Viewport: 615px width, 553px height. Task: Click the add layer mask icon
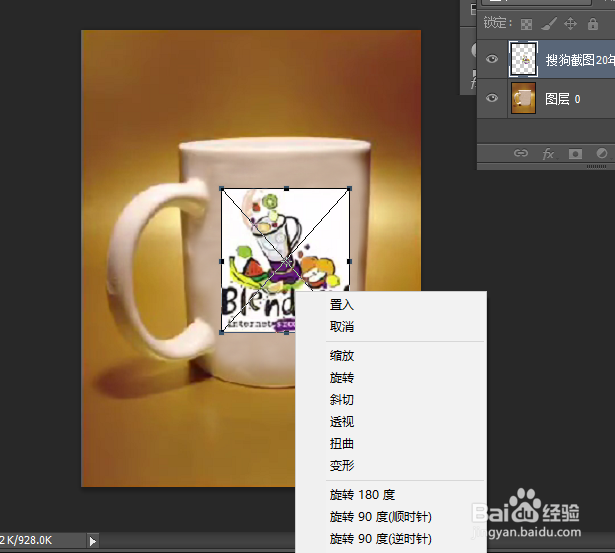tap(575, 154)
